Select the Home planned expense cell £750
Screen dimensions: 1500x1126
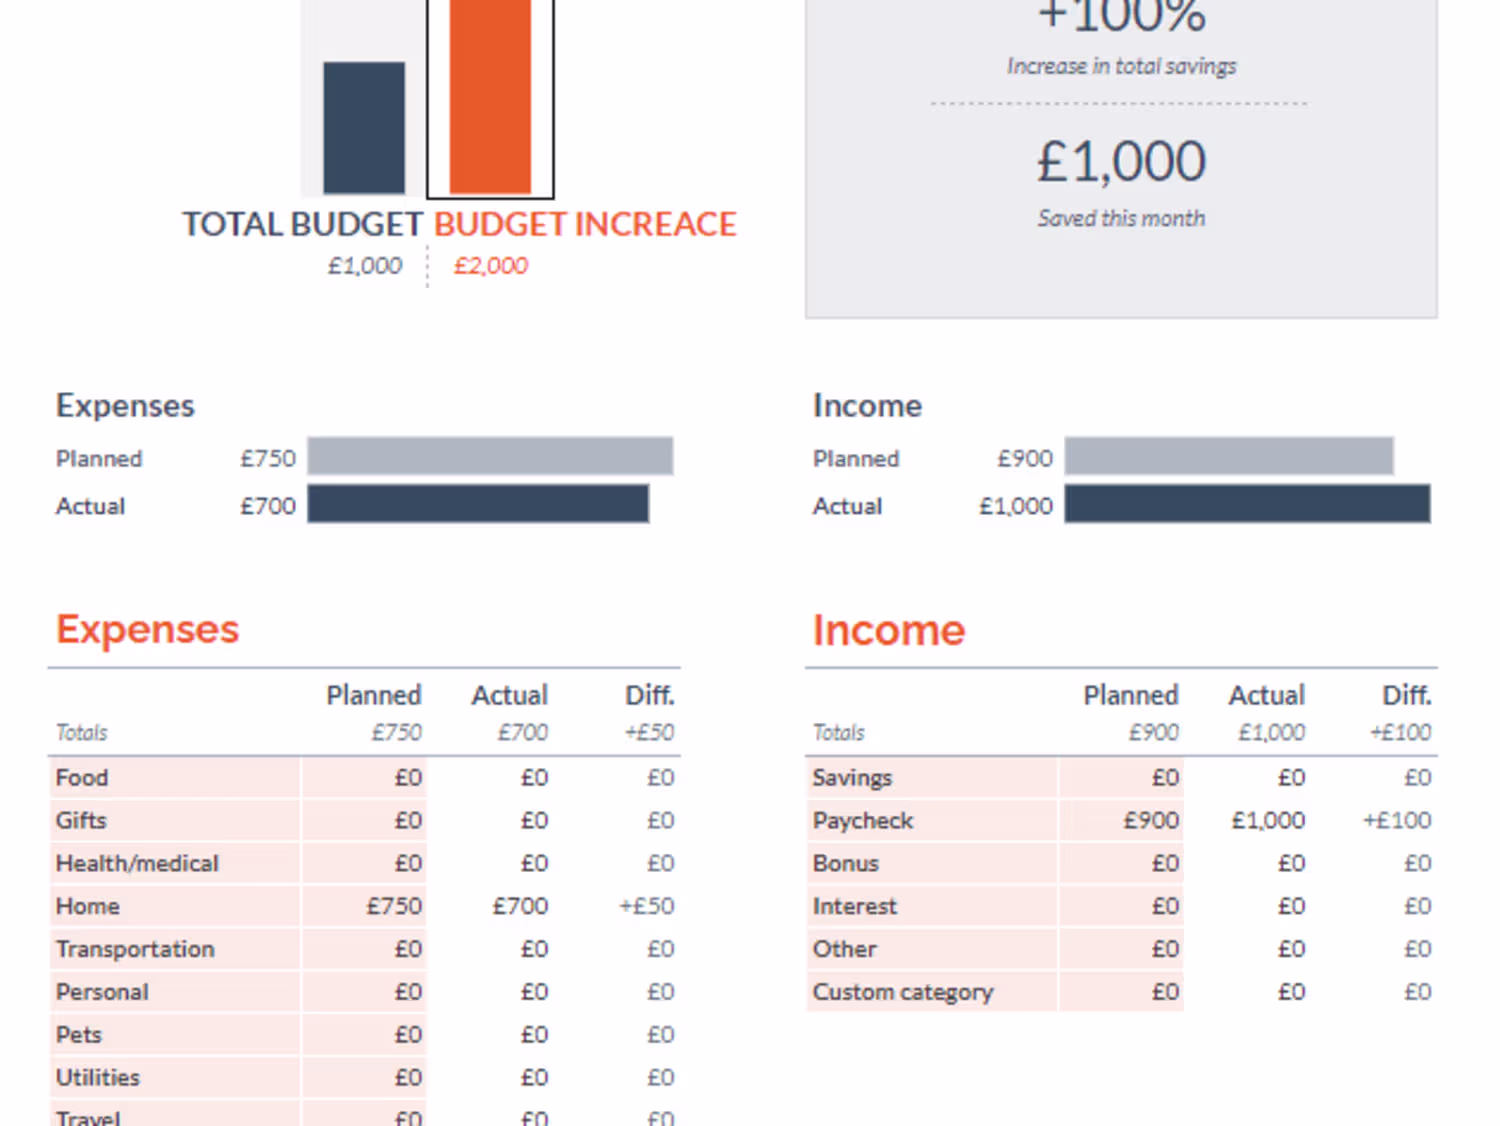click(x=366, y=906)
